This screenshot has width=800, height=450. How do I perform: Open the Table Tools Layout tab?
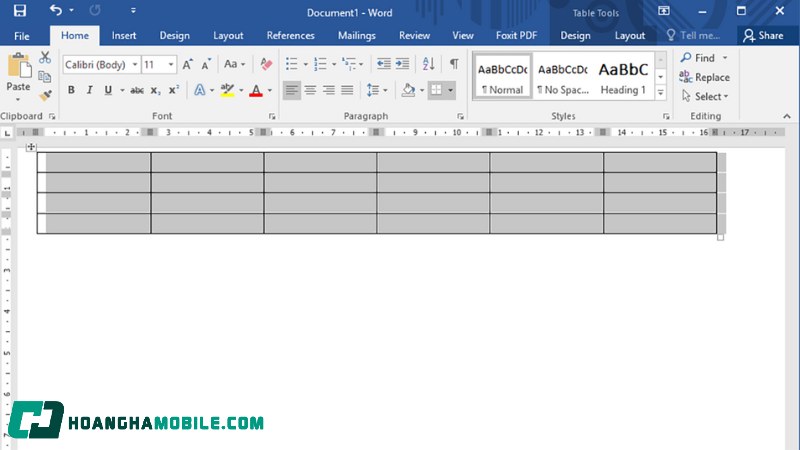click(629, 35)
